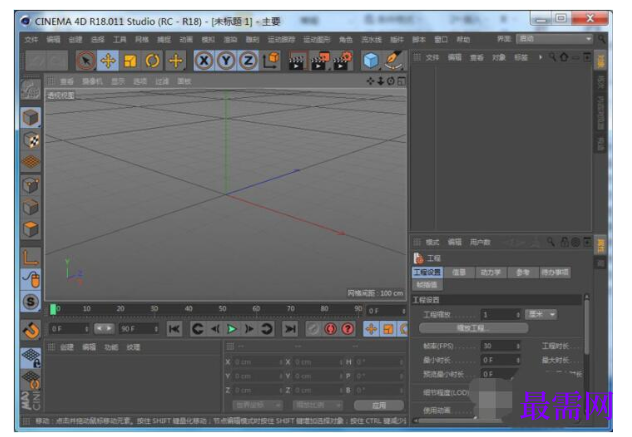Toggle X axis lock

pos(204,61)
